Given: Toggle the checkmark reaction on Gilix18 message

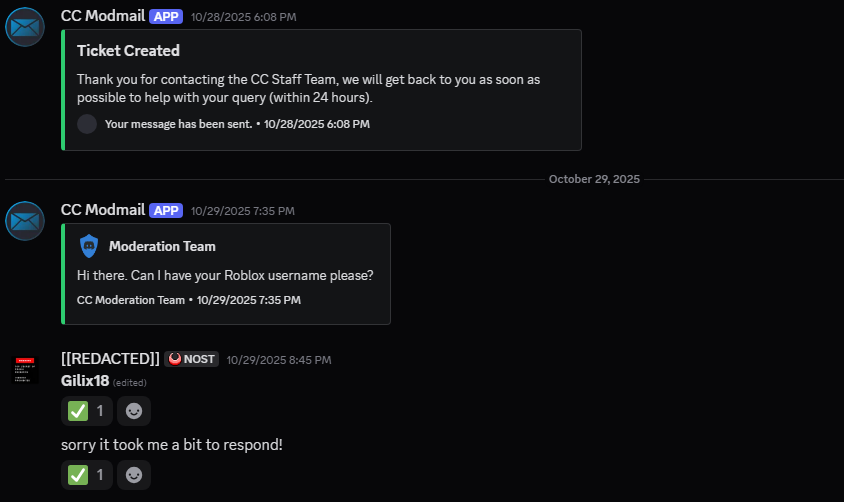Looking at the screenshot, I should (x=86, y=410).
